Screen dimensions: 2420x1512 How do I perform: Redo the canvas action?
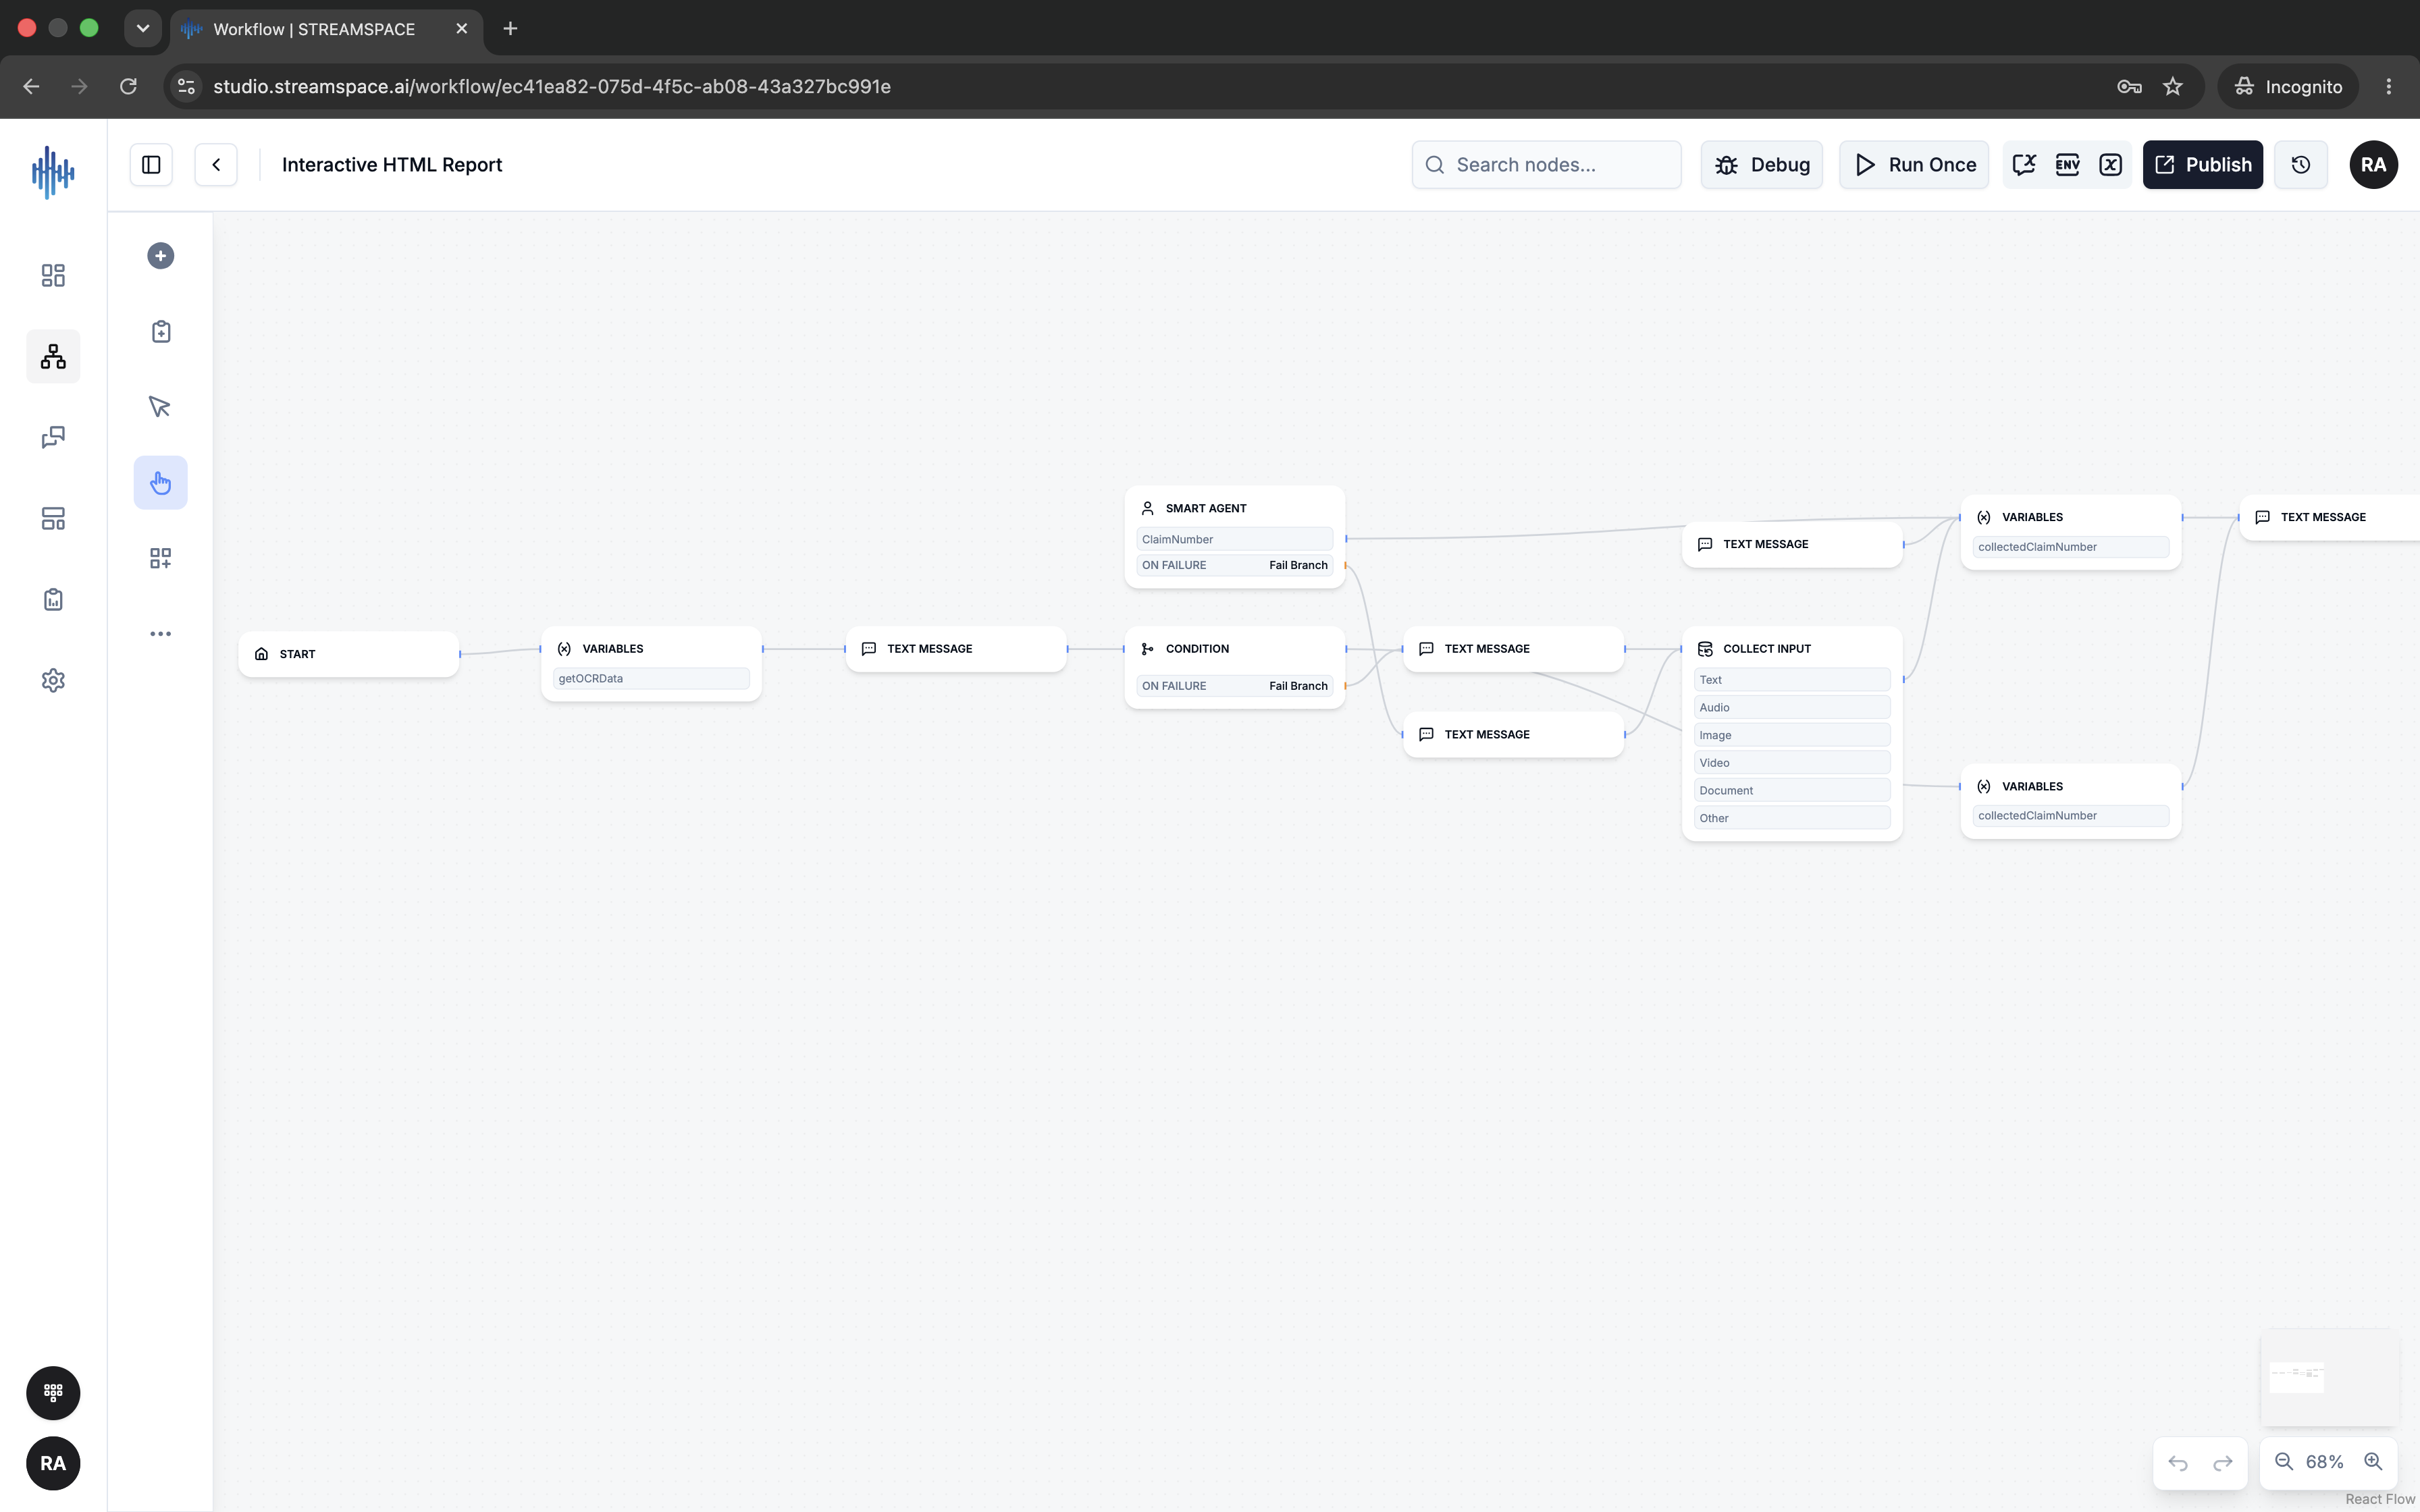(x=2222, y=1463)
